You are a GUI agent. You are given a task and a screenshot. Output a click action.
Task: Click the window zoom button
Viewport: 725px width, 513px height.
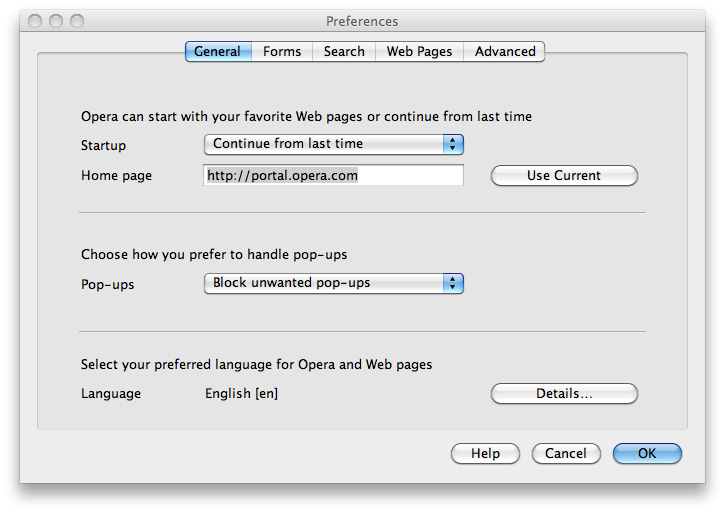pyautogui.click(x=77, y=21)
